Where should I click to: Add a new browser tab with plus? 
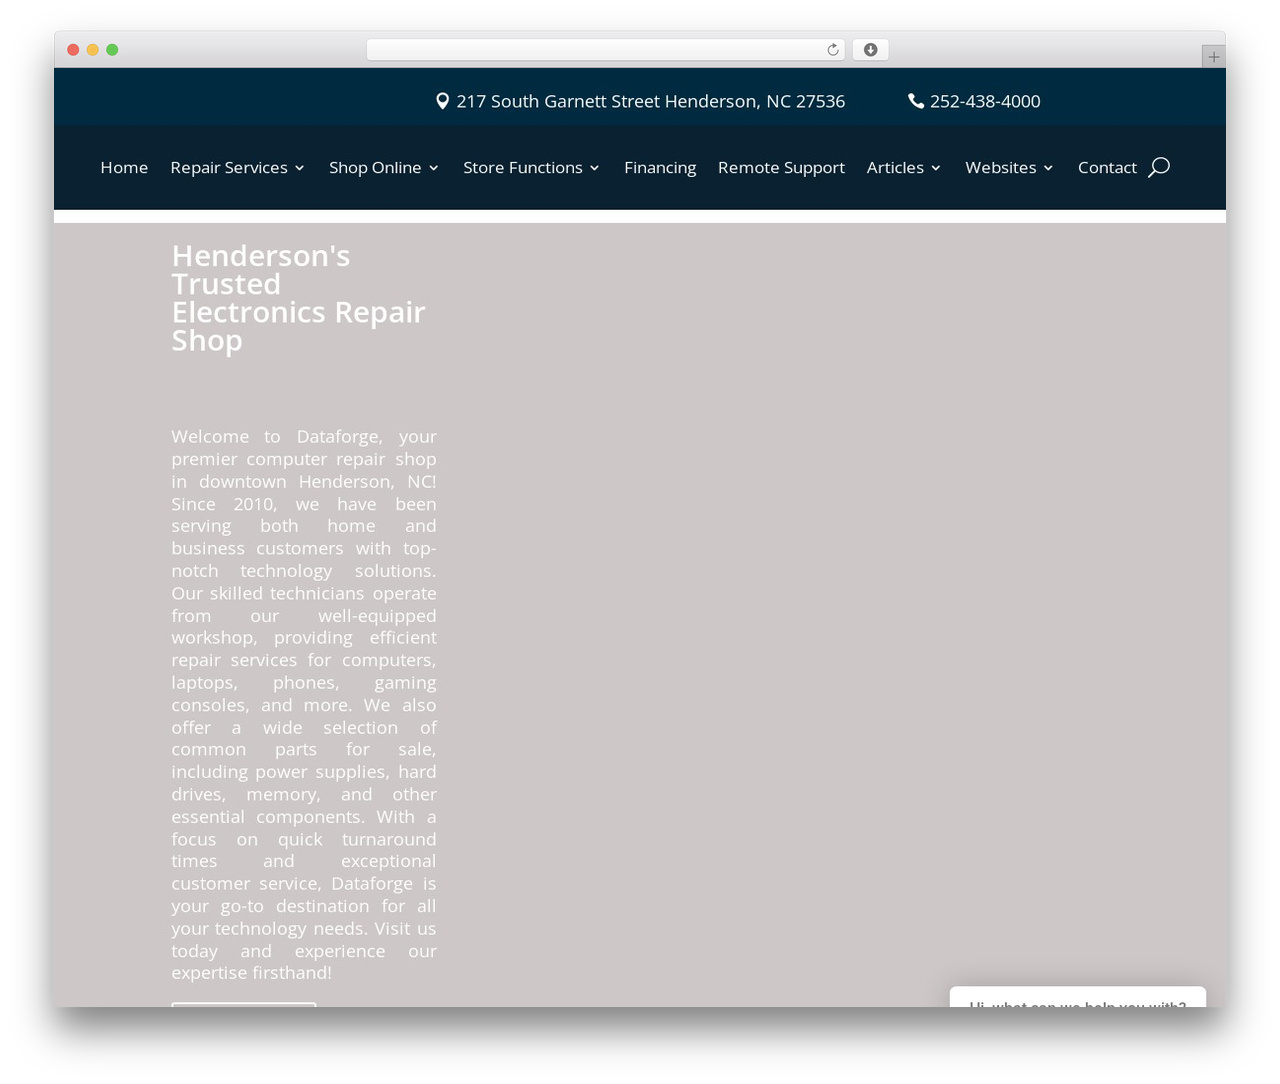1213,57
